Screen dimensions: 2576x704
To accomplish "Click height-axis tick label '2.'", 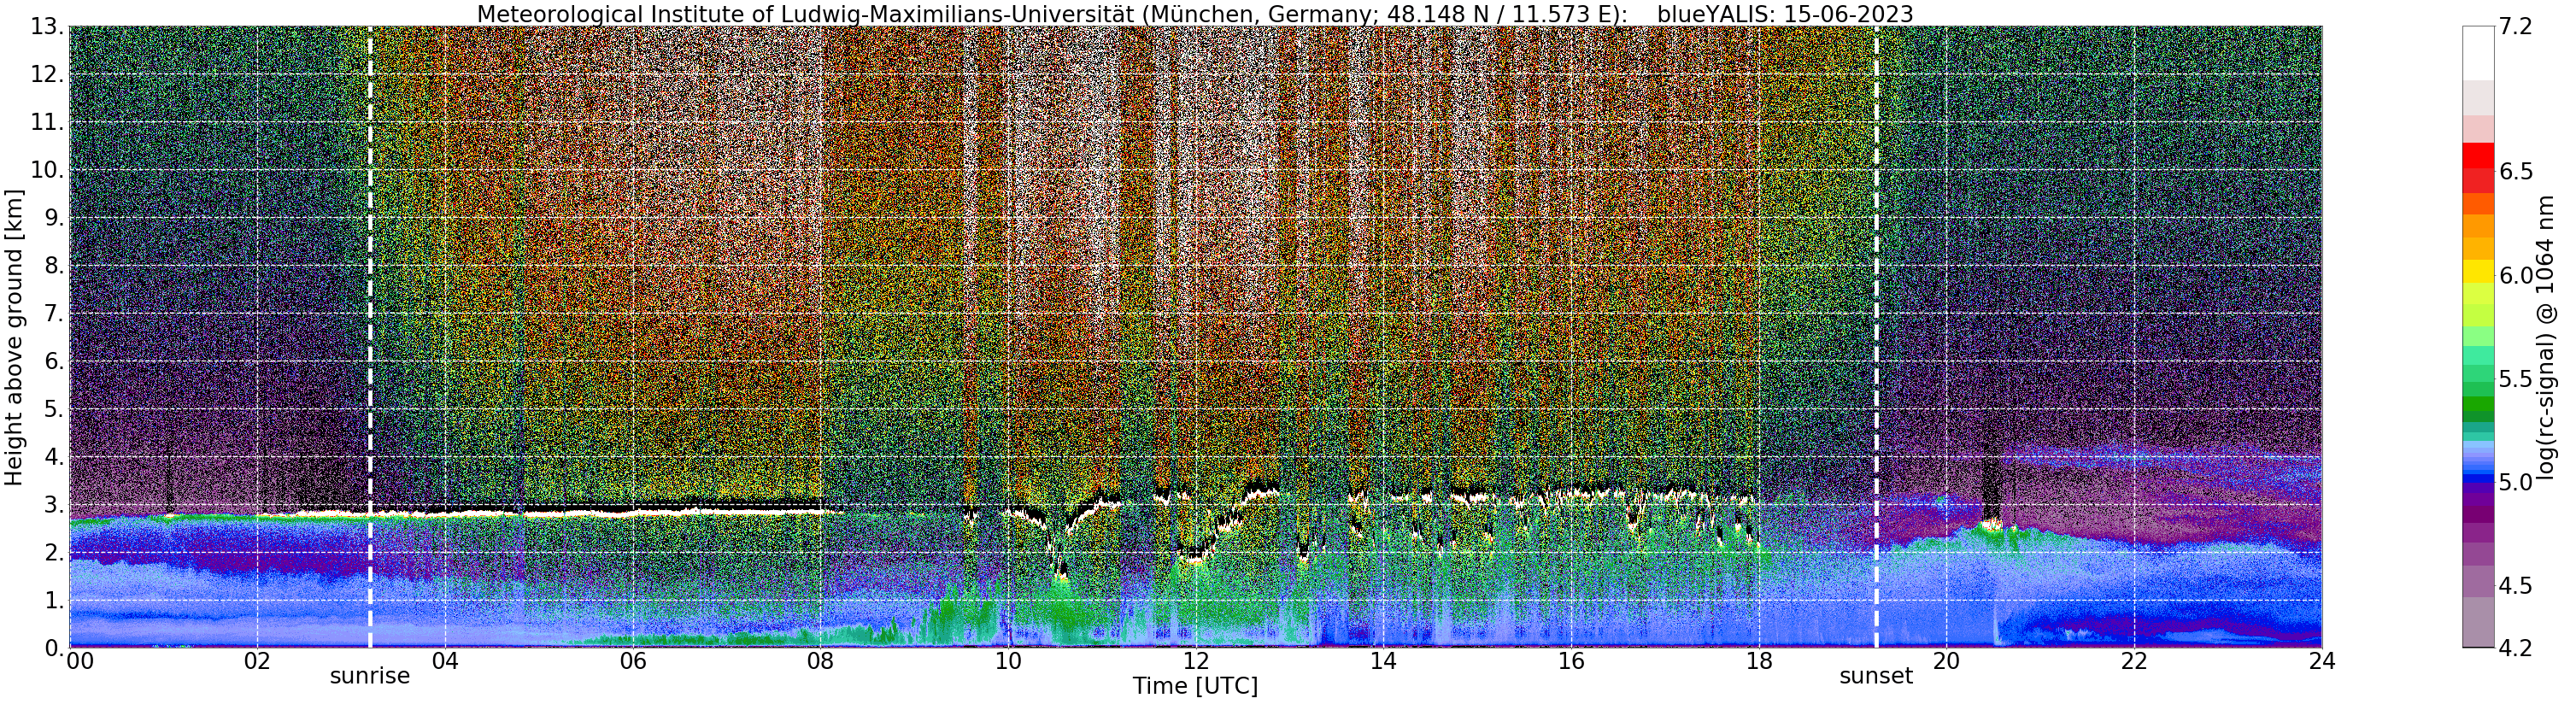I will click(54, 552).
